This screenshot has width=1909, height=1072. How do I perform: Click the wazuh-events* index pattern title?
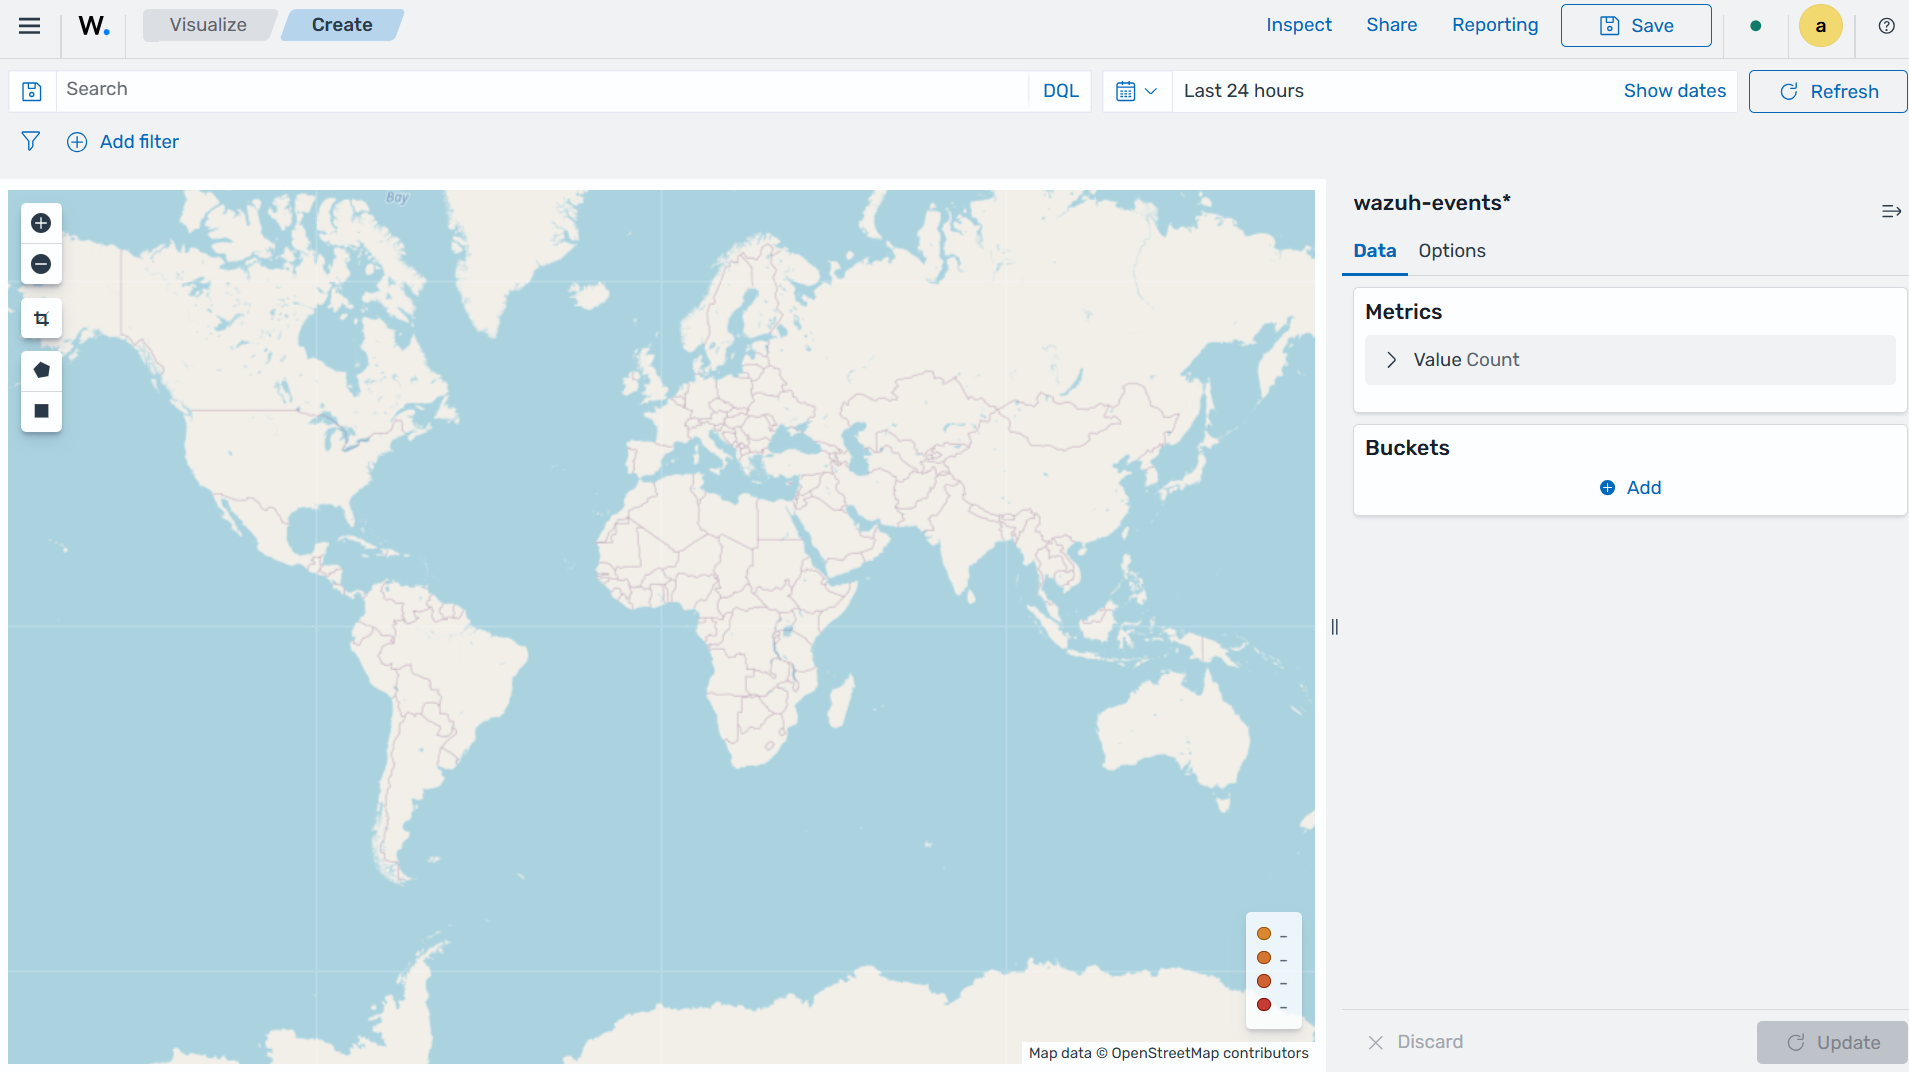point(1431,203)
